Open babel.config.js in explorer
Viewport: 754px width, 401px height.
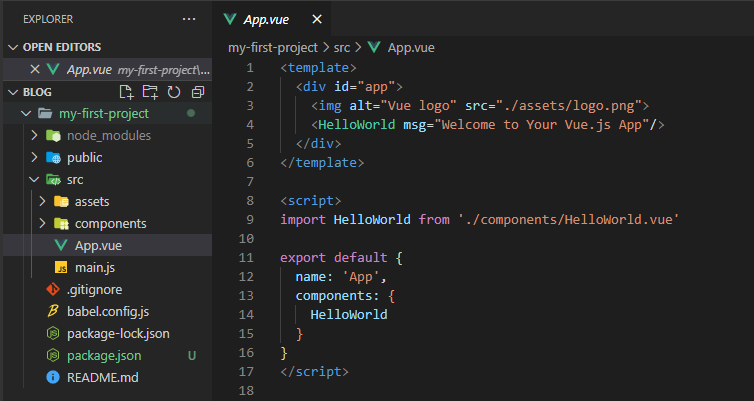pos(108,312)
